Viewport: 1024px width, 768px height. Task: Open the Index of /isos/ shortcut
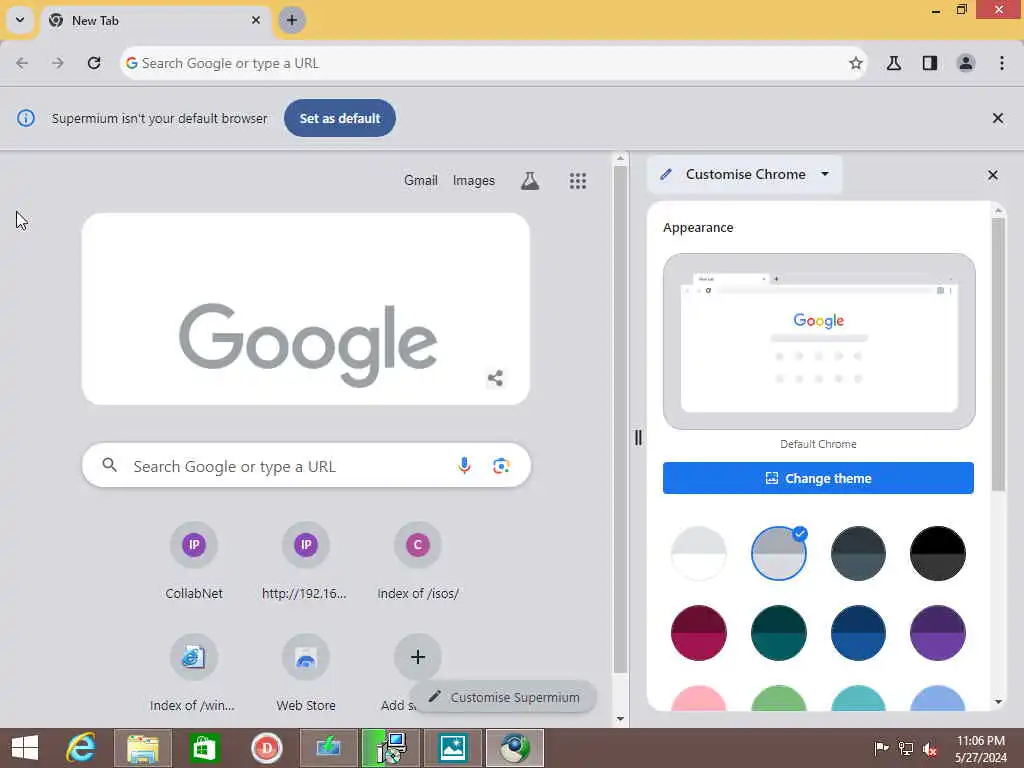pyautogui.click(x=418, y=563)
